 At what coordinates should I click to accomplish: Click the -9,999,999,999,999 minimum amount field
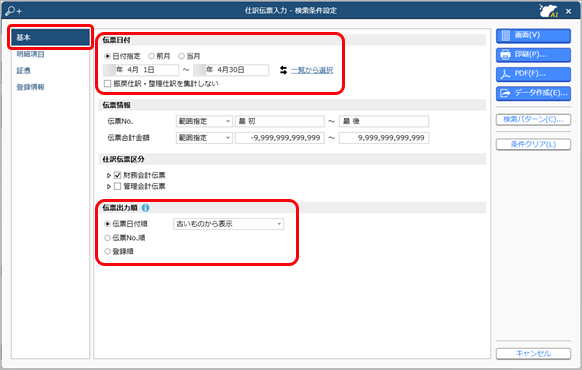click(x=280, y=138)
